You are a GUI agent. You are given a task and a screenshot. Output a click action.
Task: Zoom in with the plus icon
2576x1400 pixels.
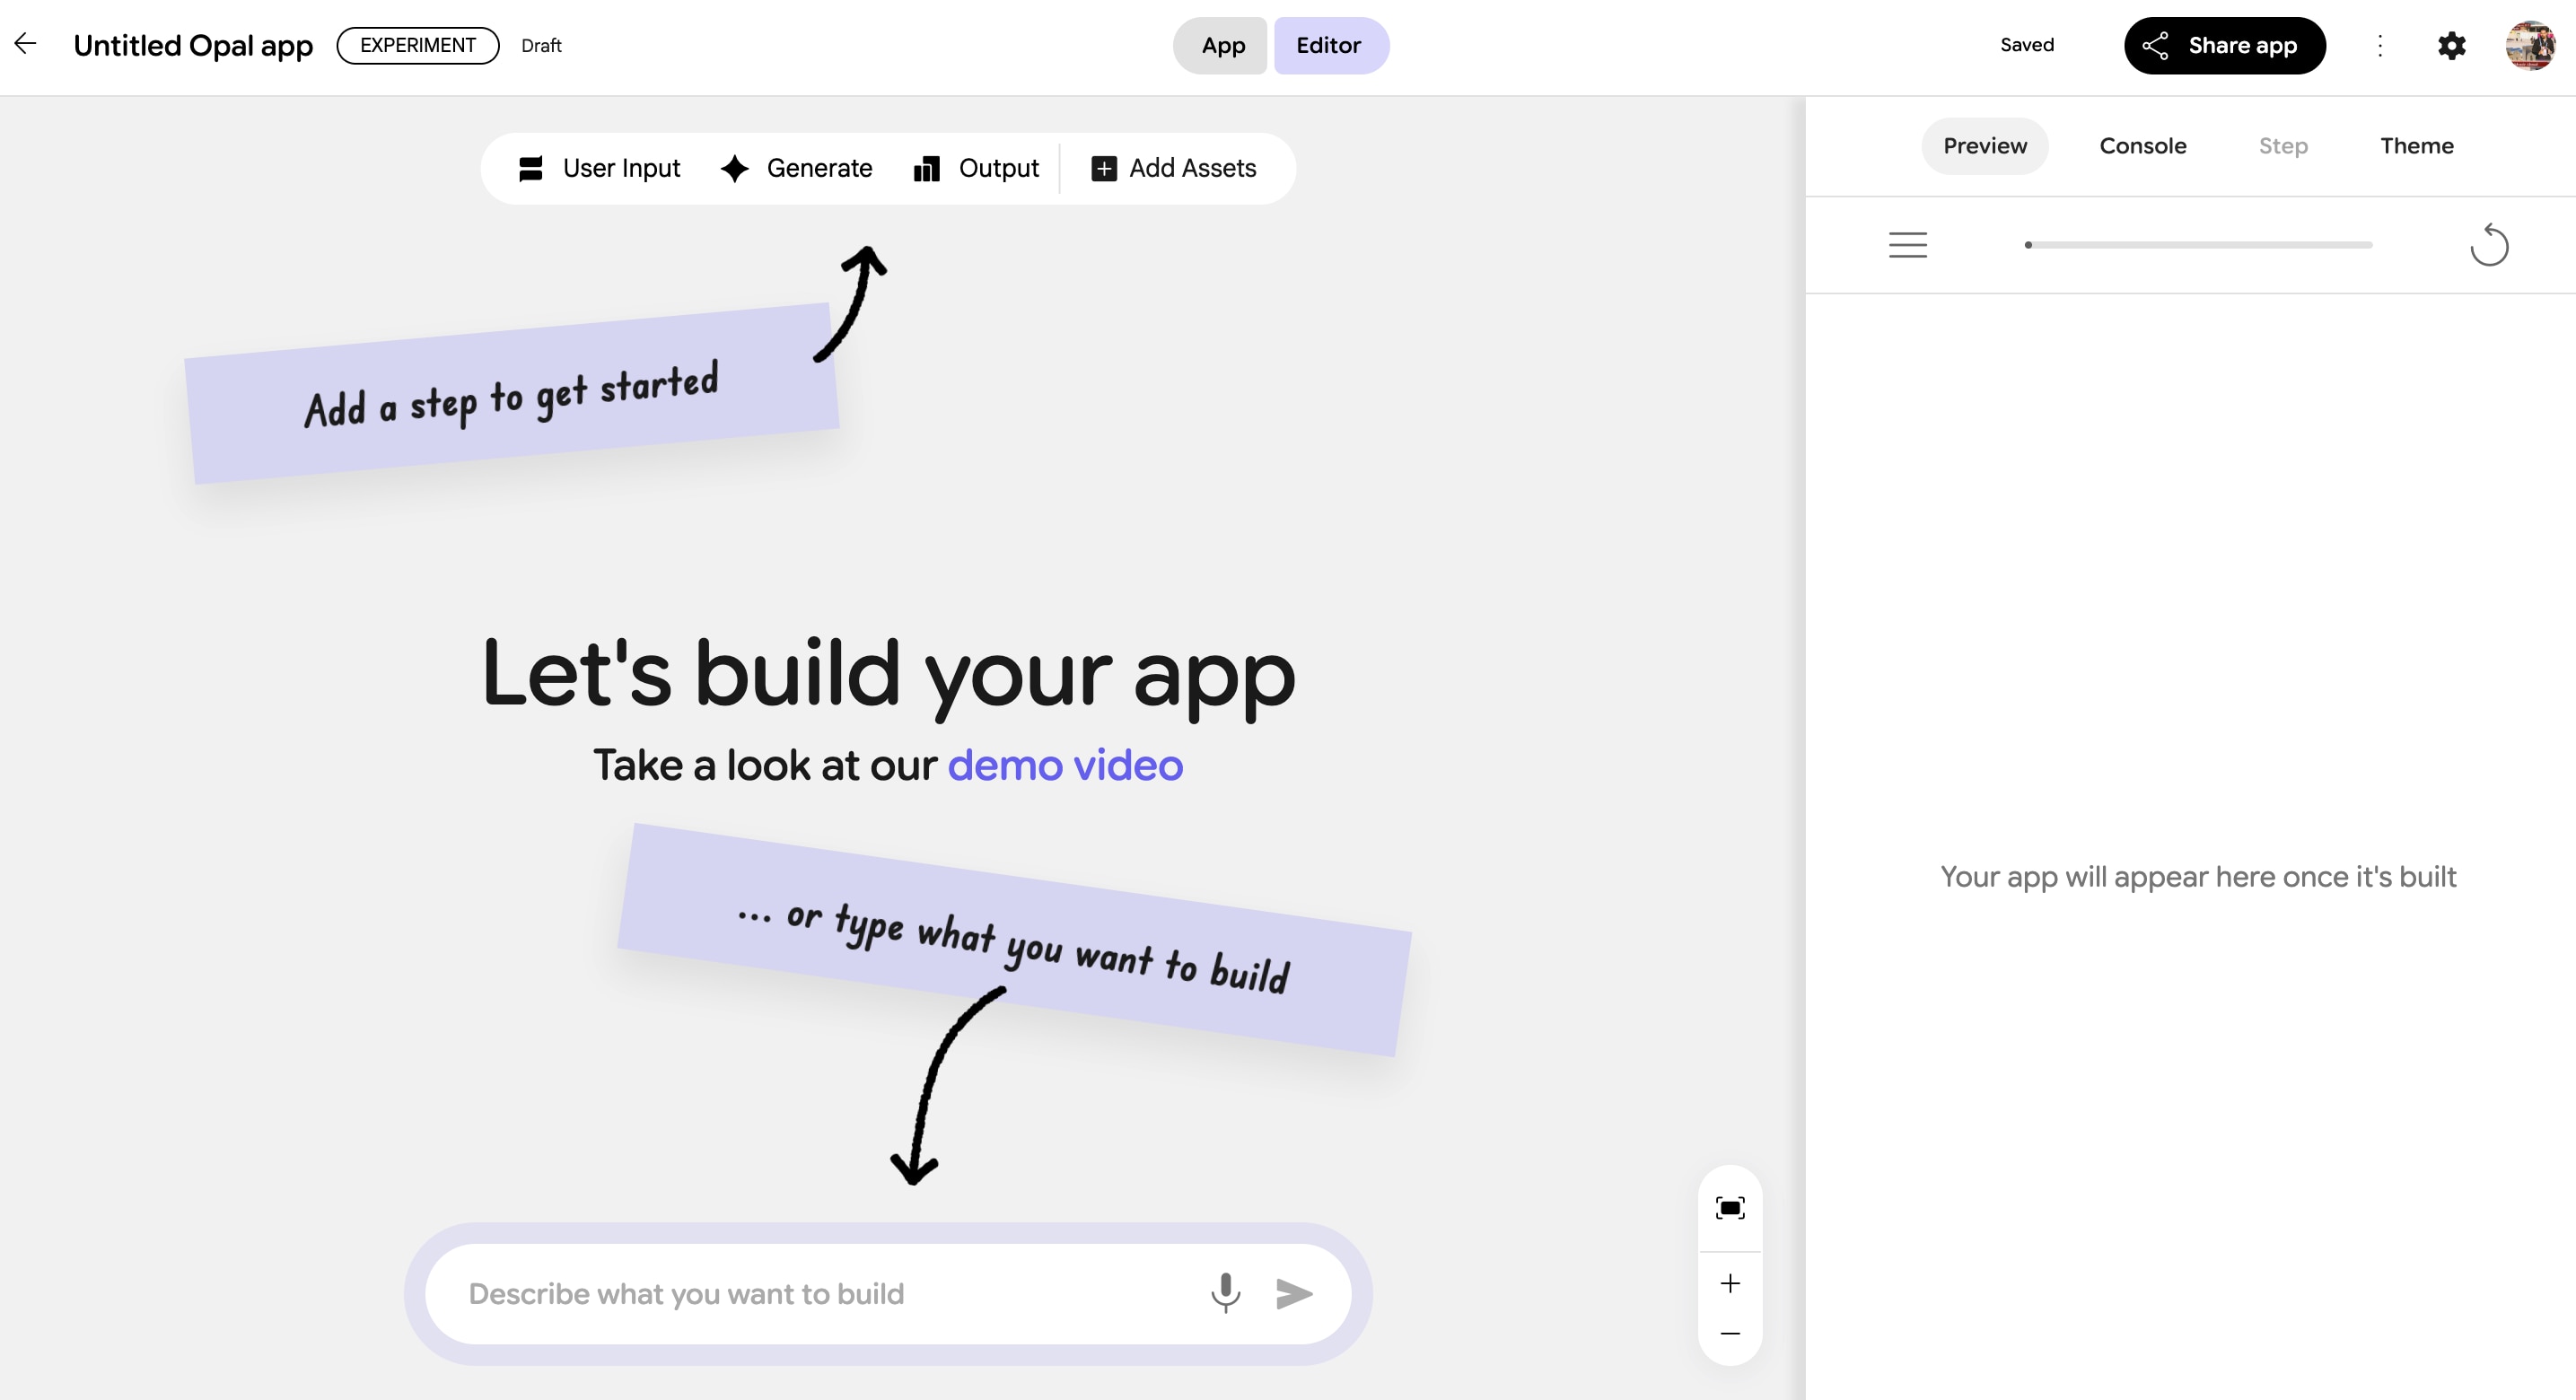pos(1730,1283)
